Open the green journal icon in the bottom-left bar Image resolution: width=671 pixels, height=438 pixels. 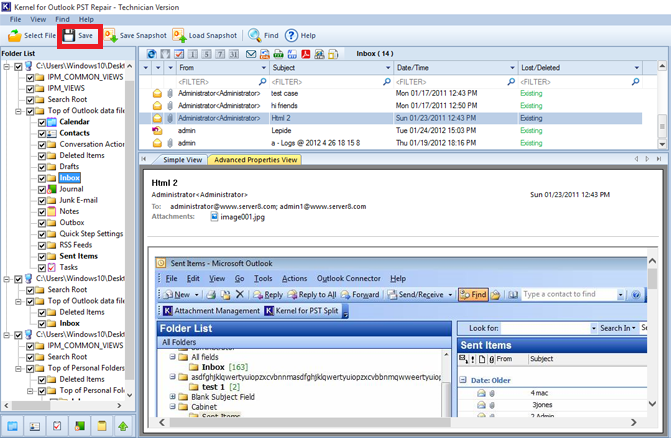pos(80,426)
